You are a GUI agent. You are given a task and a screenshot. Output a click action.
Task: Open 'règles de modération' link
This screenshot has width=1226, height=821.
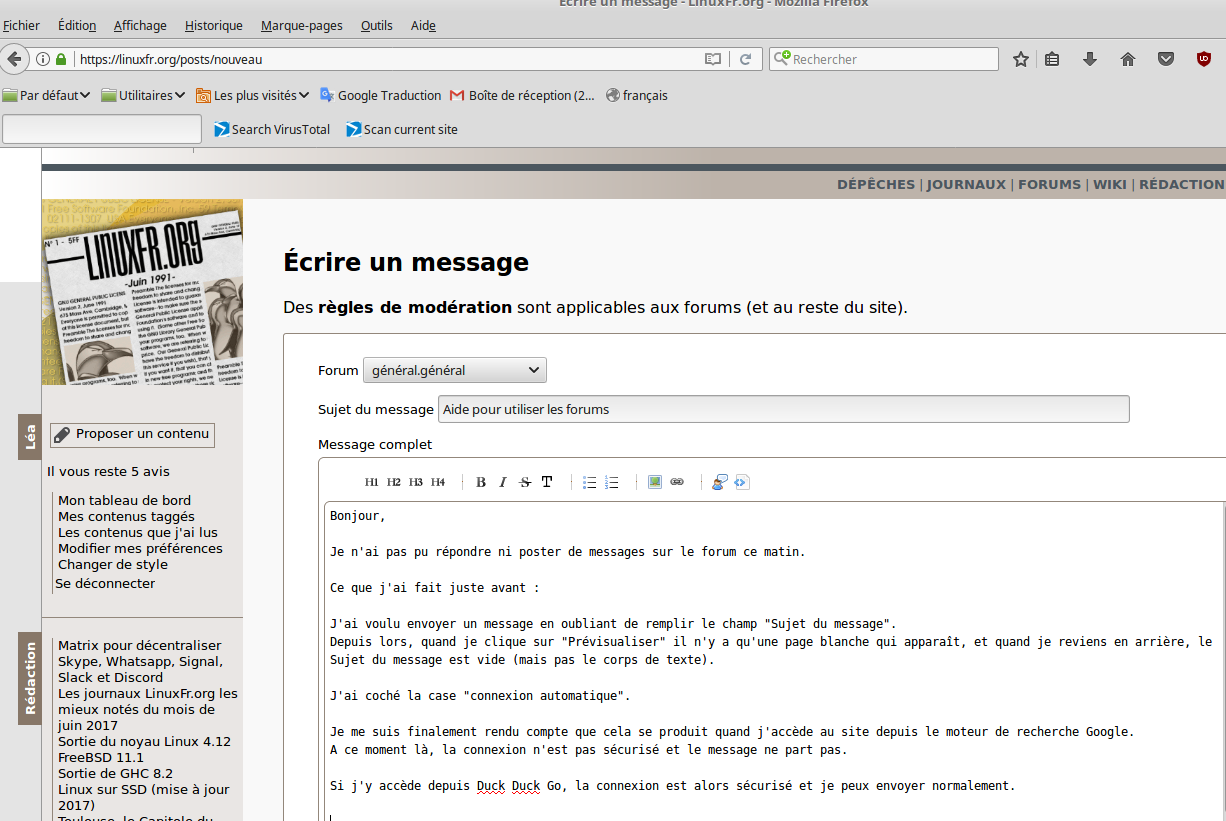coord(415,307)
